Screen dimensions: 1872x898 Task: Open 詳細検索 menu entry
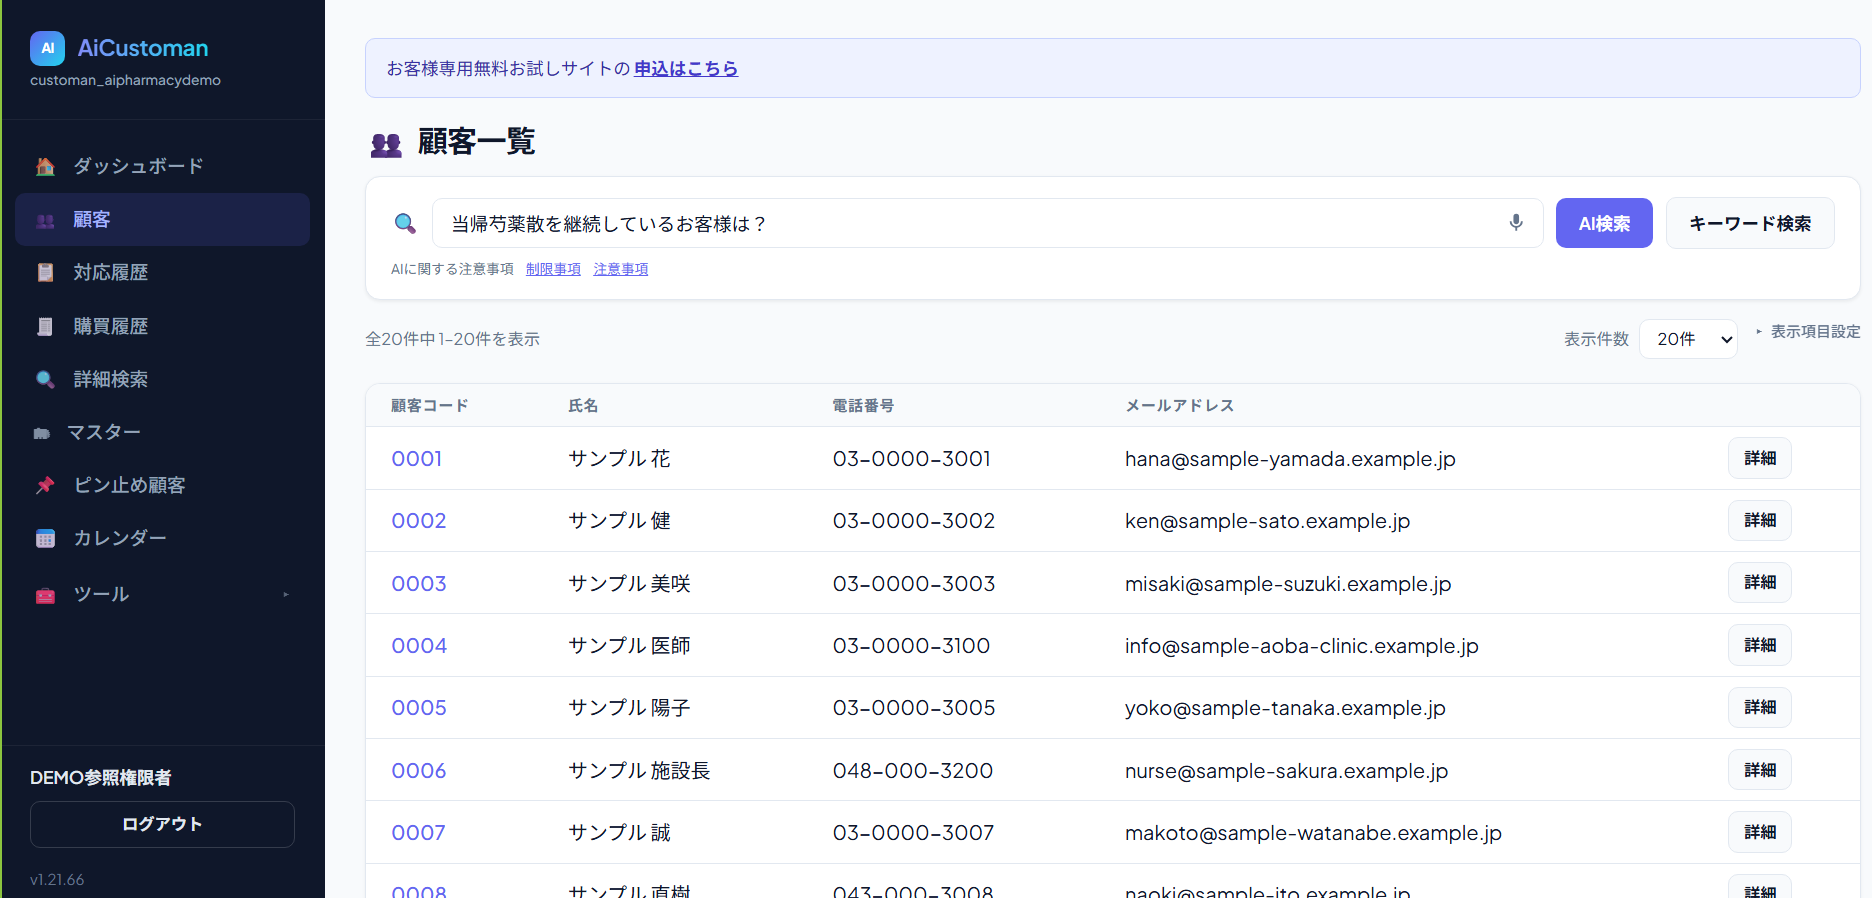coord(162,379)
